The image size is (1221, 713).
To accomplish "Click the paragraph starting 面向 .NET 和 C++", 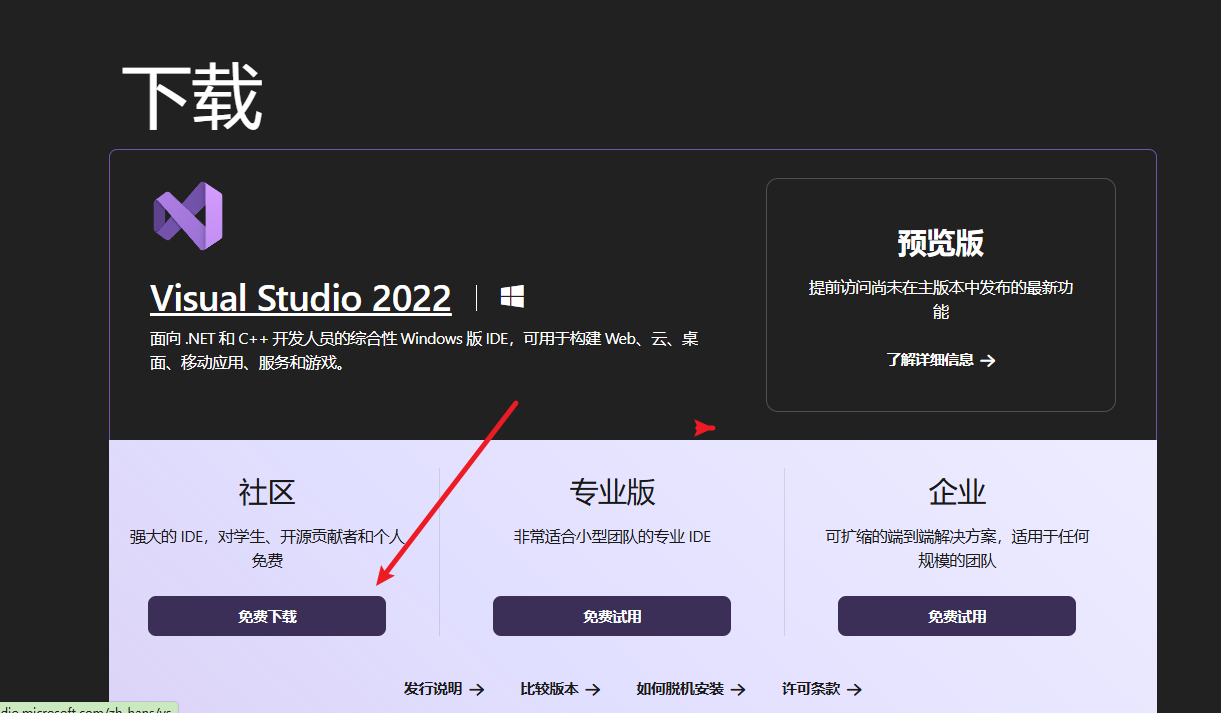I will click(424, 351).
